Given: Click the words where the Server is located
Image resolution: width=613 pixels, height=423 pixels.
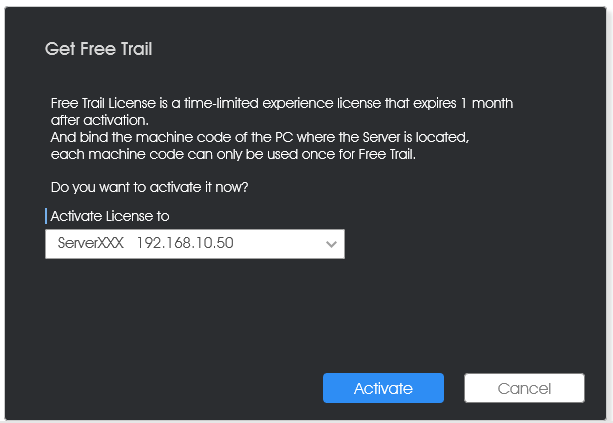Looking at the screenshot, I should pyautogui.click(x=382, y=138).
